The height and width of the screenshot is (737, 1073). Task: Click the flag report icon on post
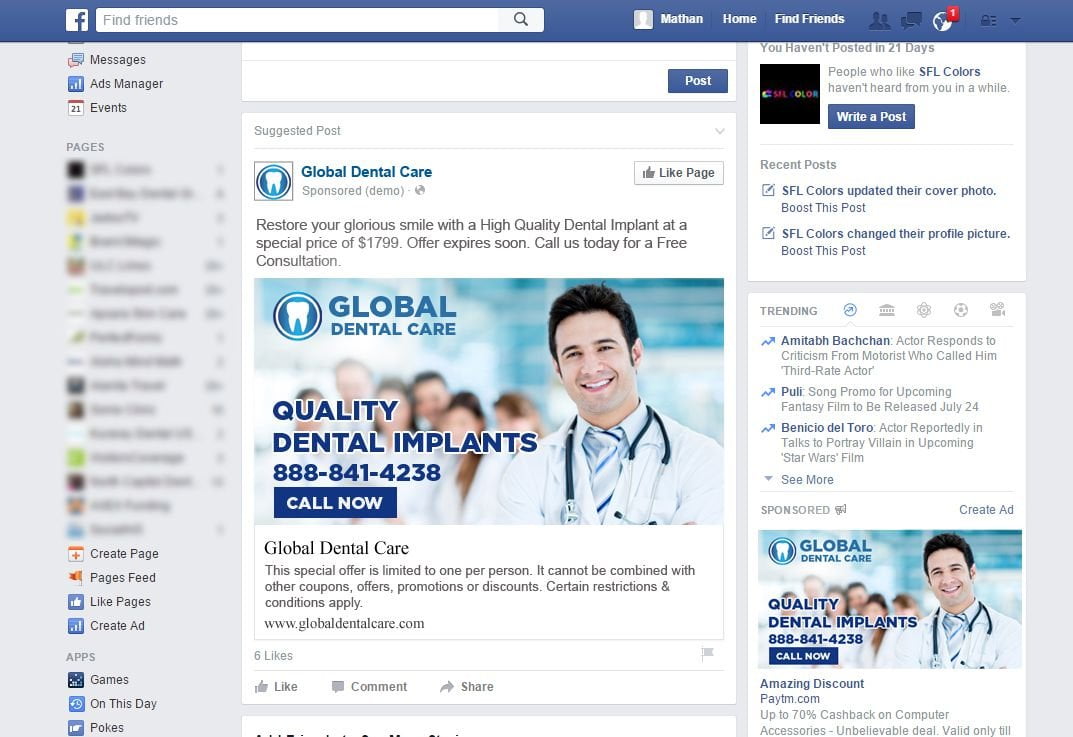coord(708,654)
